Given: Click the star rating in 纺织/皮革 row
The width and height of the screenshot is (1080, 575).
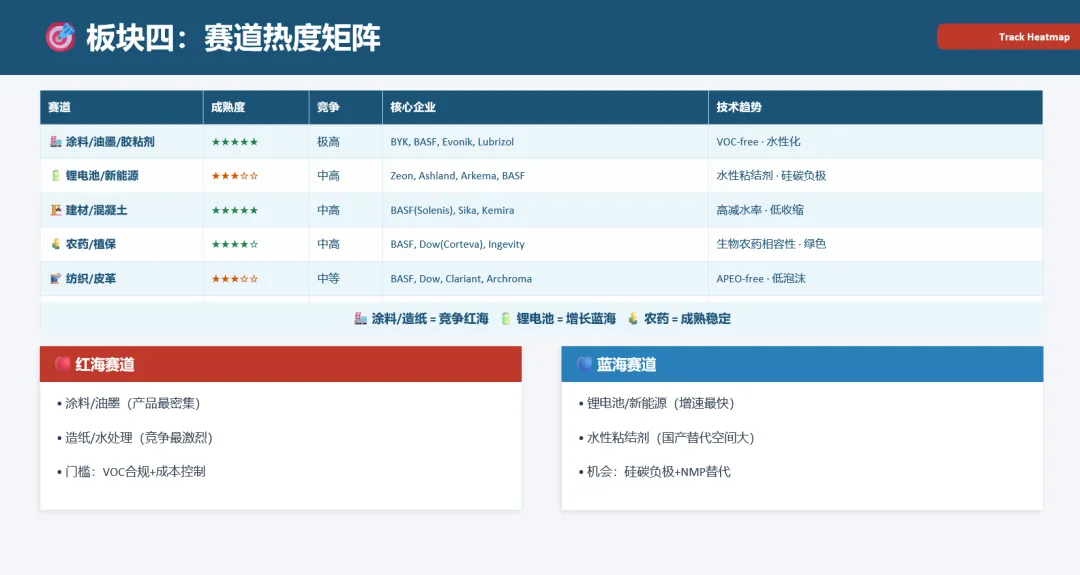Looking at the screenshot, I should click(235, 278).
